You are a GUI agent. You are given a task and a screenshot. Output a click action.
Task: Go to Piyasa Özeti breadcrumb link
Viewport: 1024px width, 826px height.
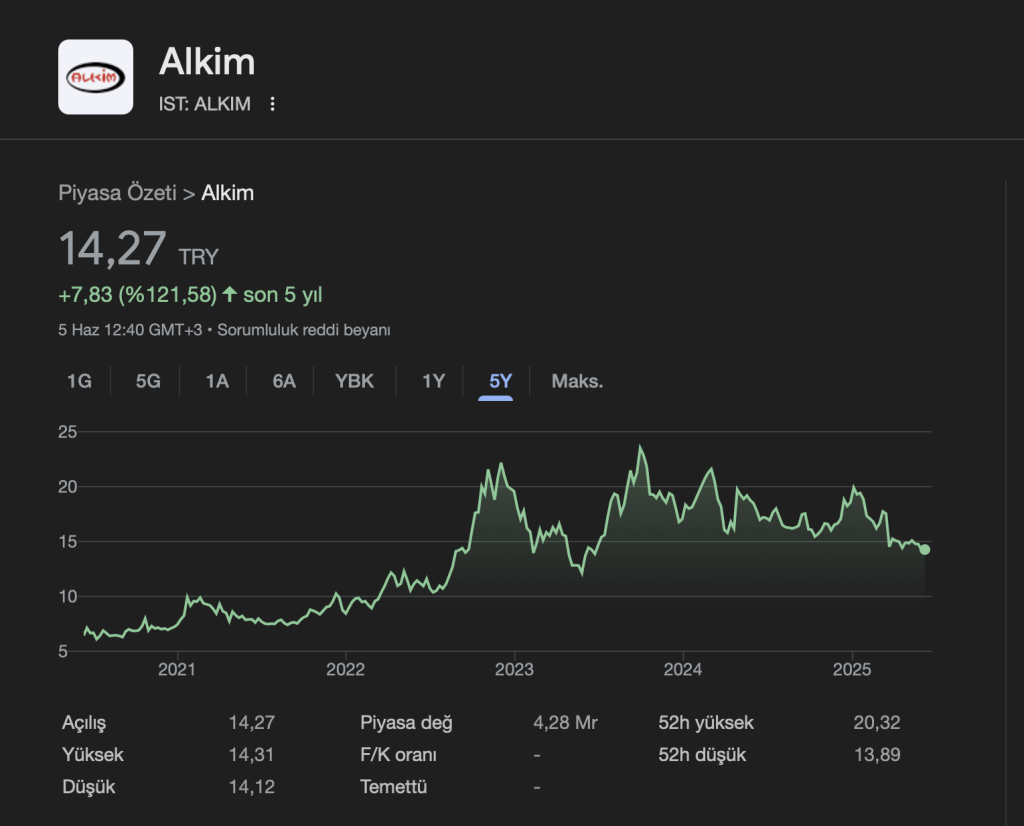[117, 193]
